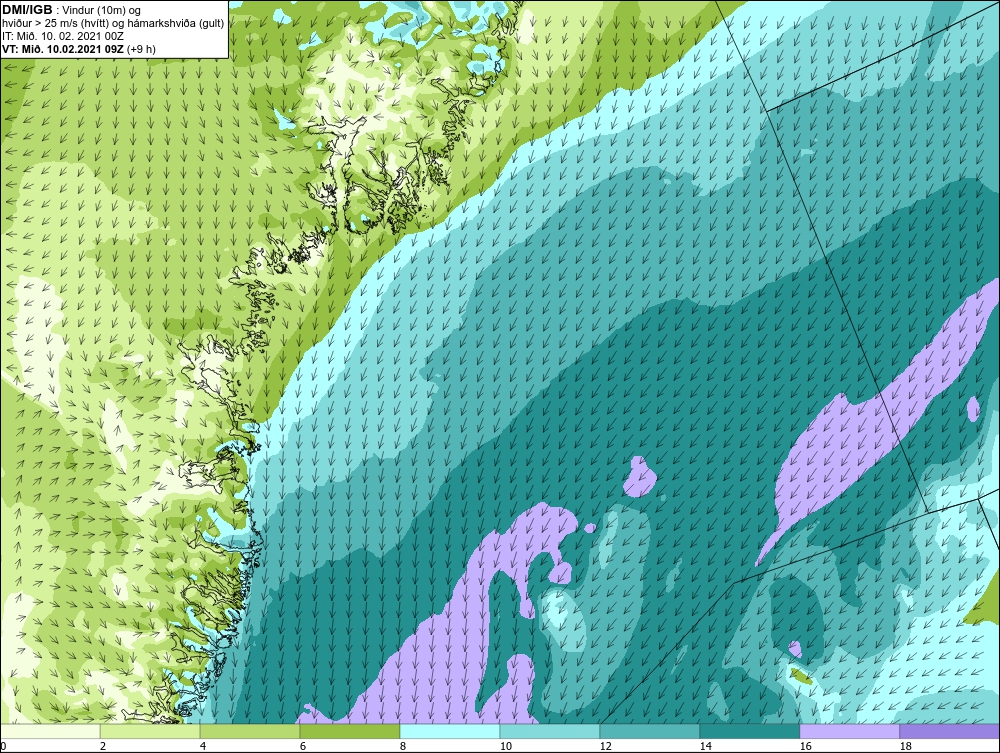Click the 2–4 m/s light green legend swatch
1000x753 pixels.
[150, 731]
